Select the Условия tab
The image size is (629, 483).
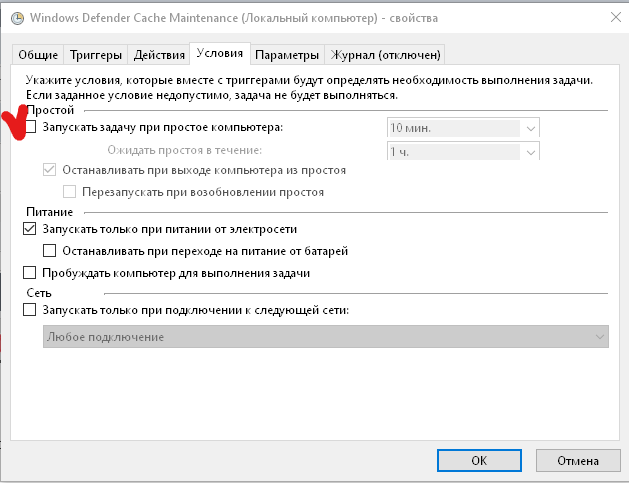[220, 54]
